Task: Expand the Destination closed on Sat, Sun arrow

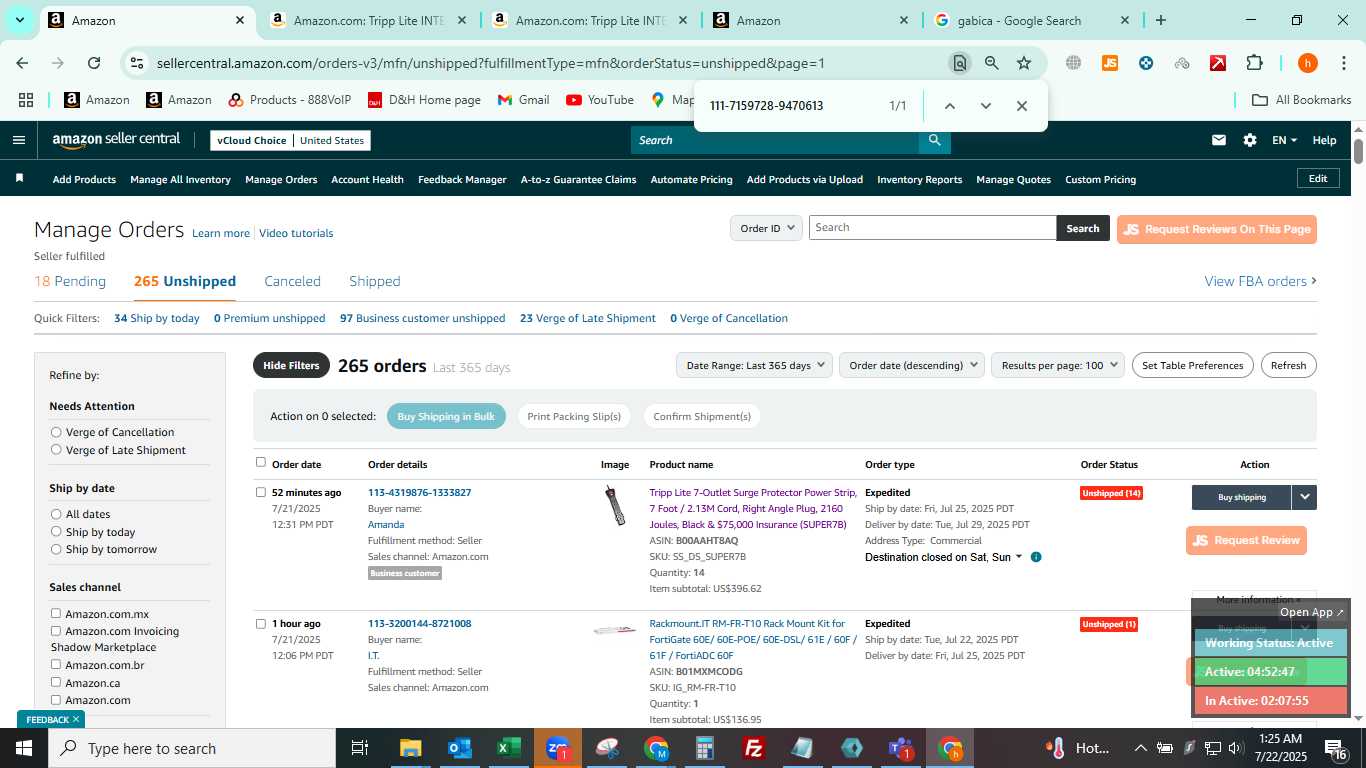Action: [x=1019, y=557]
